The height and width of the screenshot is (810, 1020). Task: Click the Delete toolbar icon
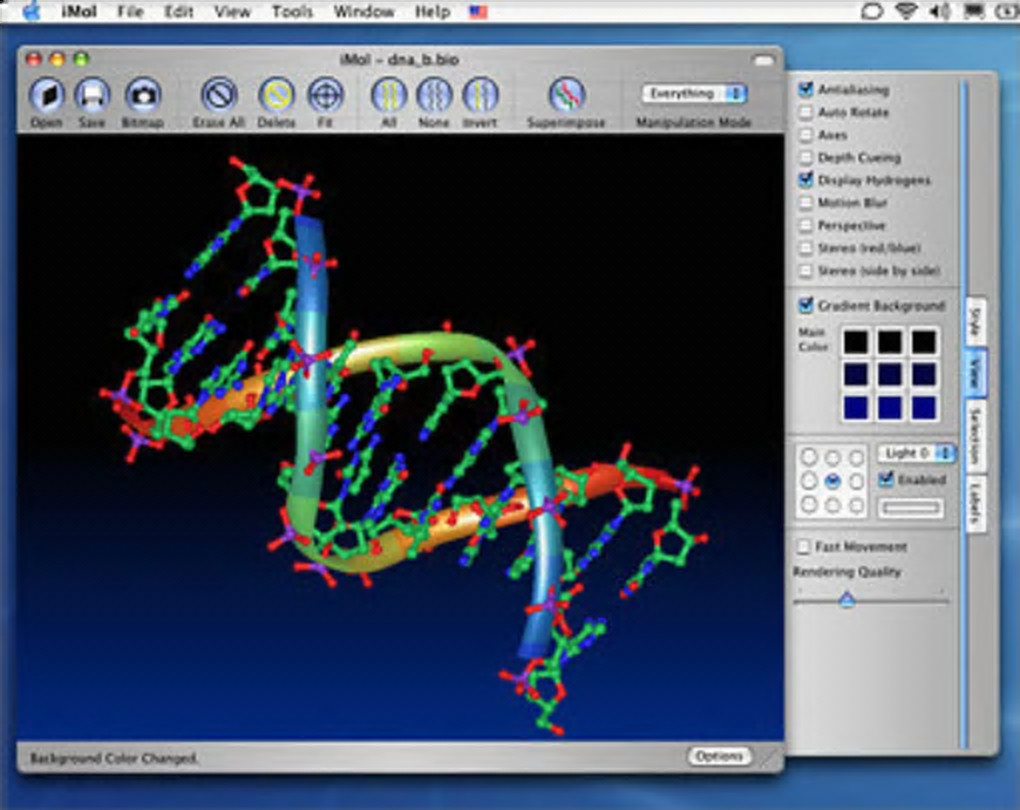(276, 96)
